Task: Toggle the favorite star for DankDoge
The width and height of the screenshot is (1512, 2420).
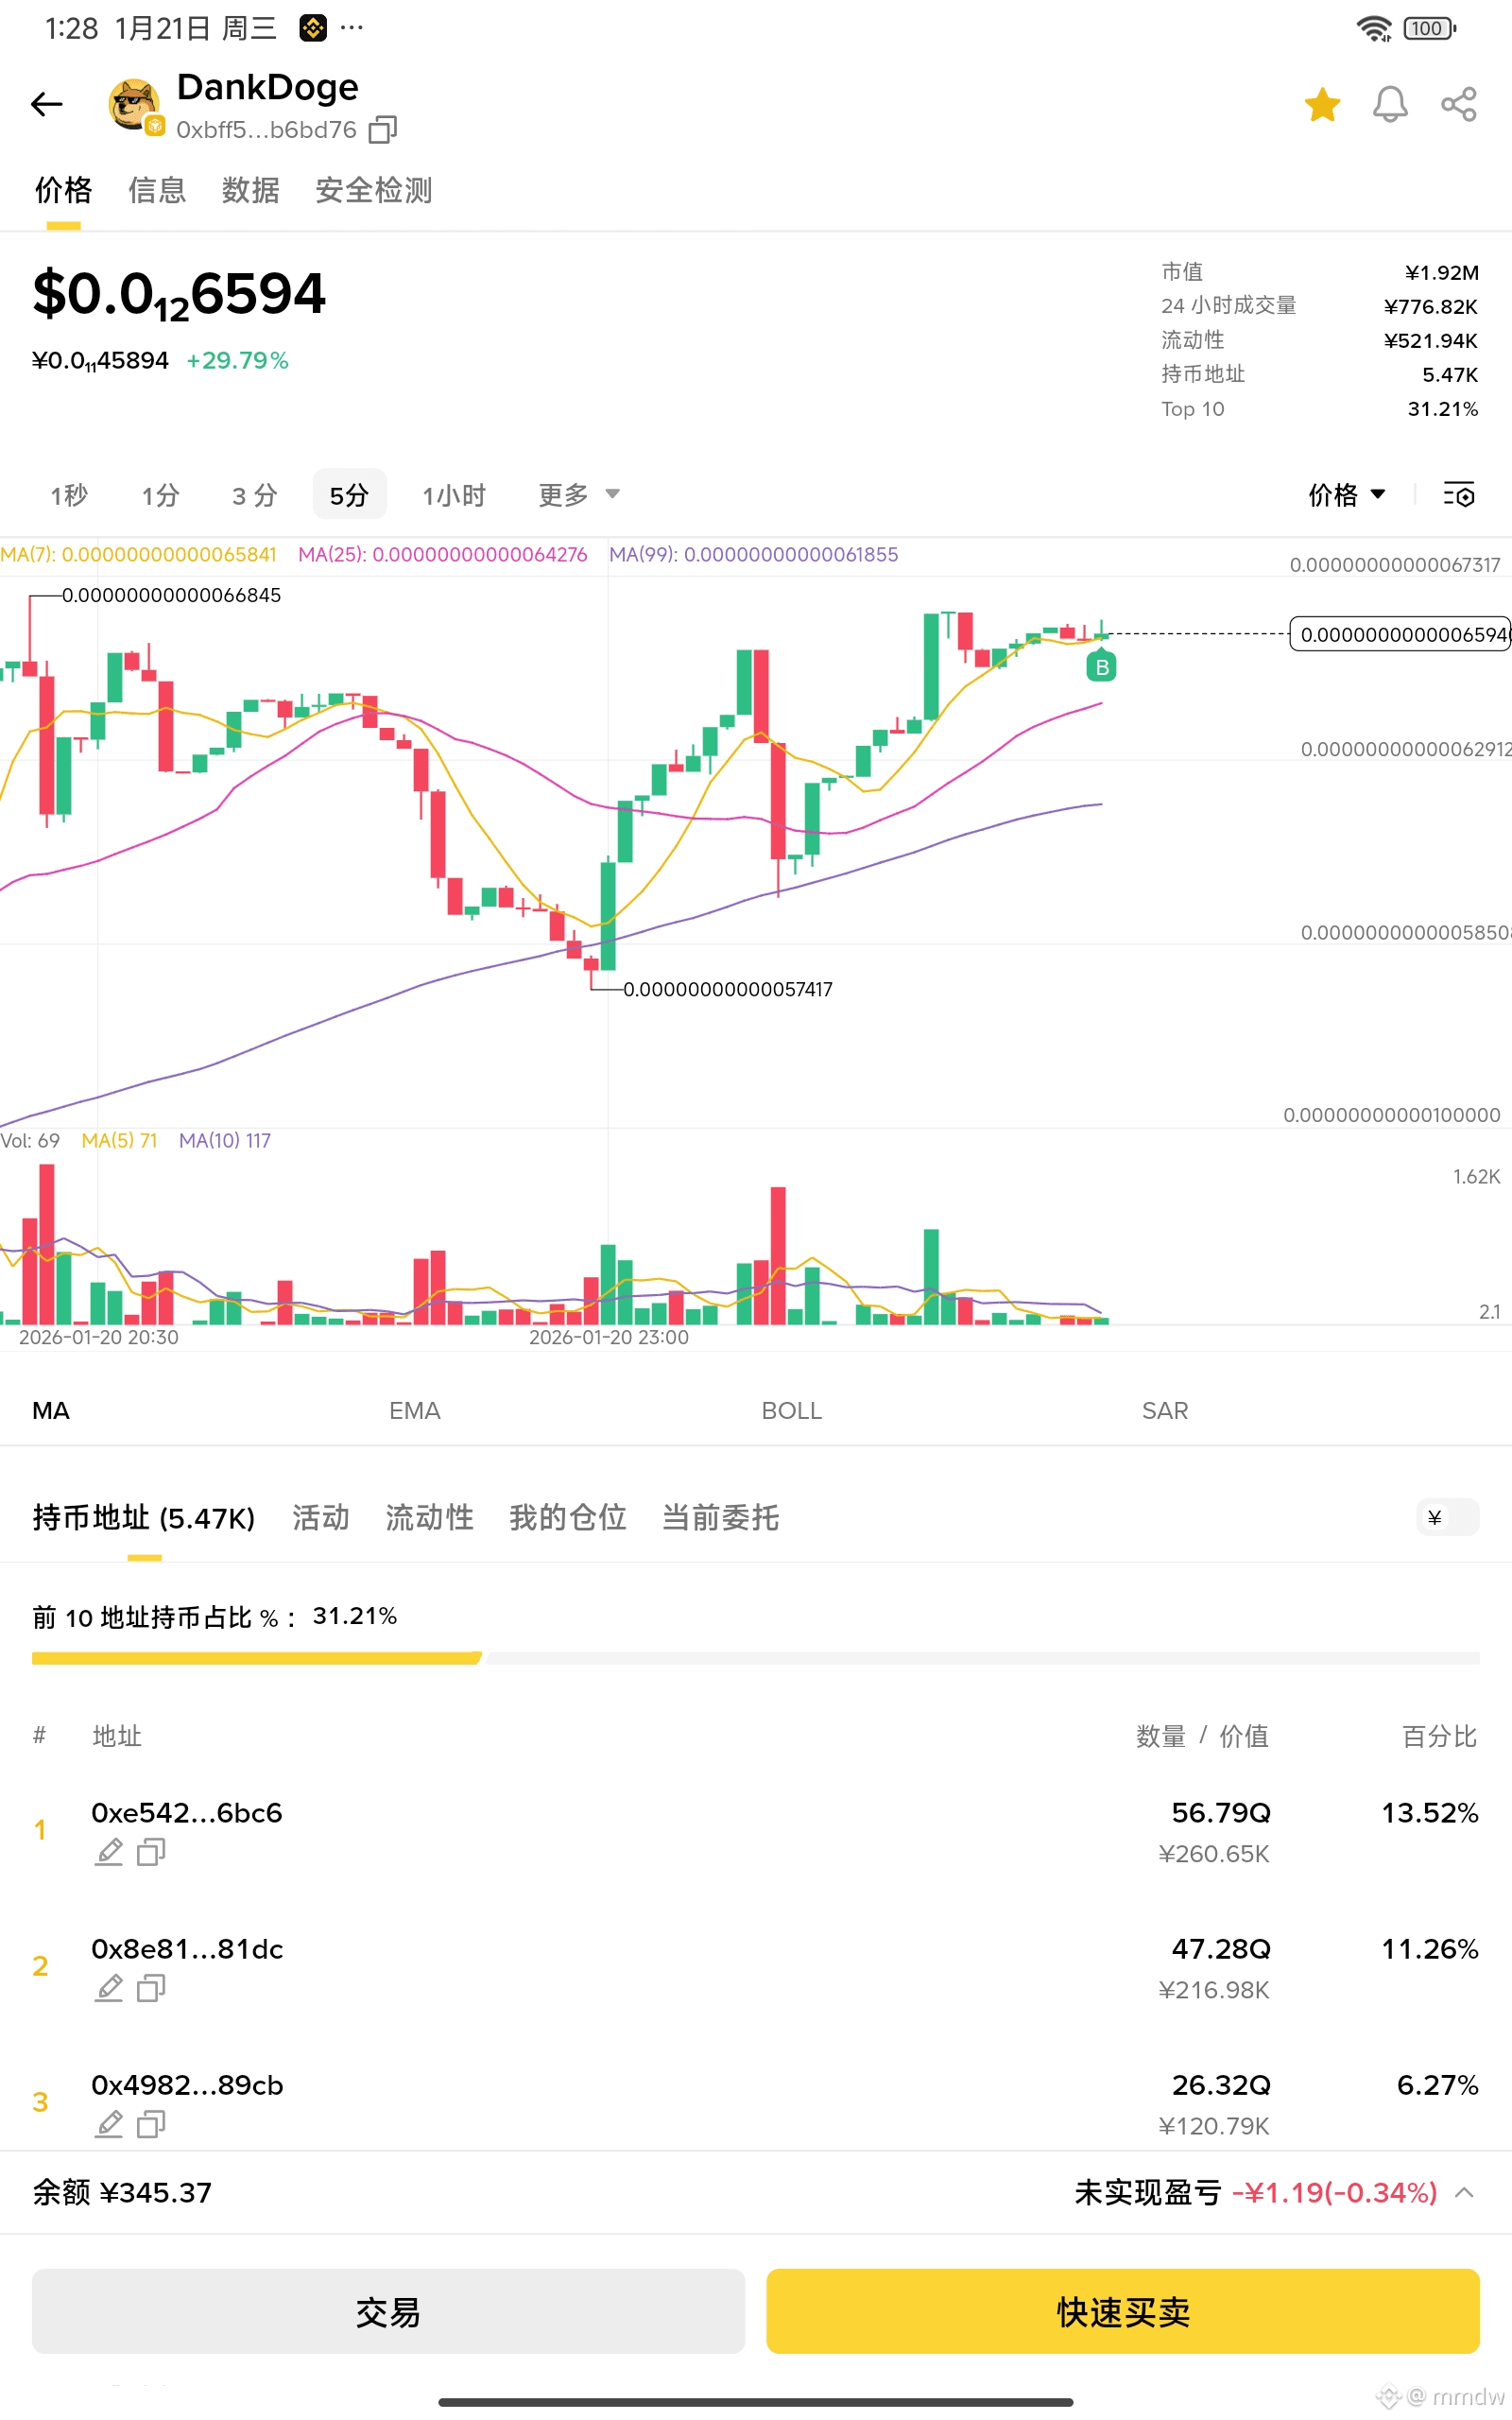Action: 1322,104
